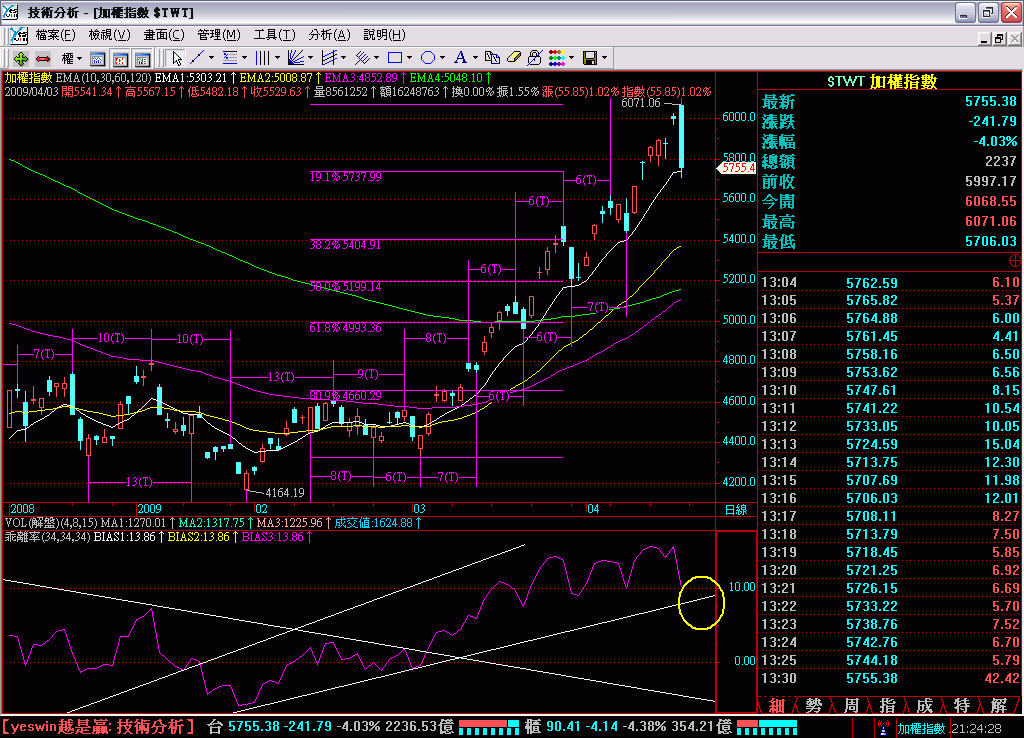Switch to the 勢 tab
This screenshot has width=1024, height=738.
[813, 705]
